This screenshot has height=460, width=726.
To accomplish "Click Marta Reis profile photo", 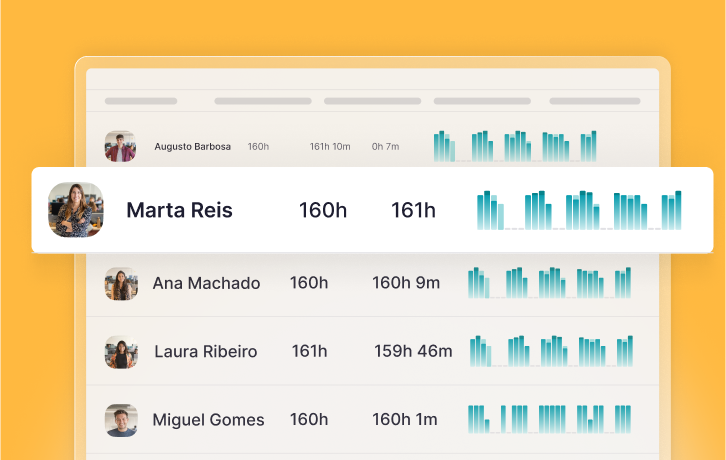I will click(x=76, y=210).
